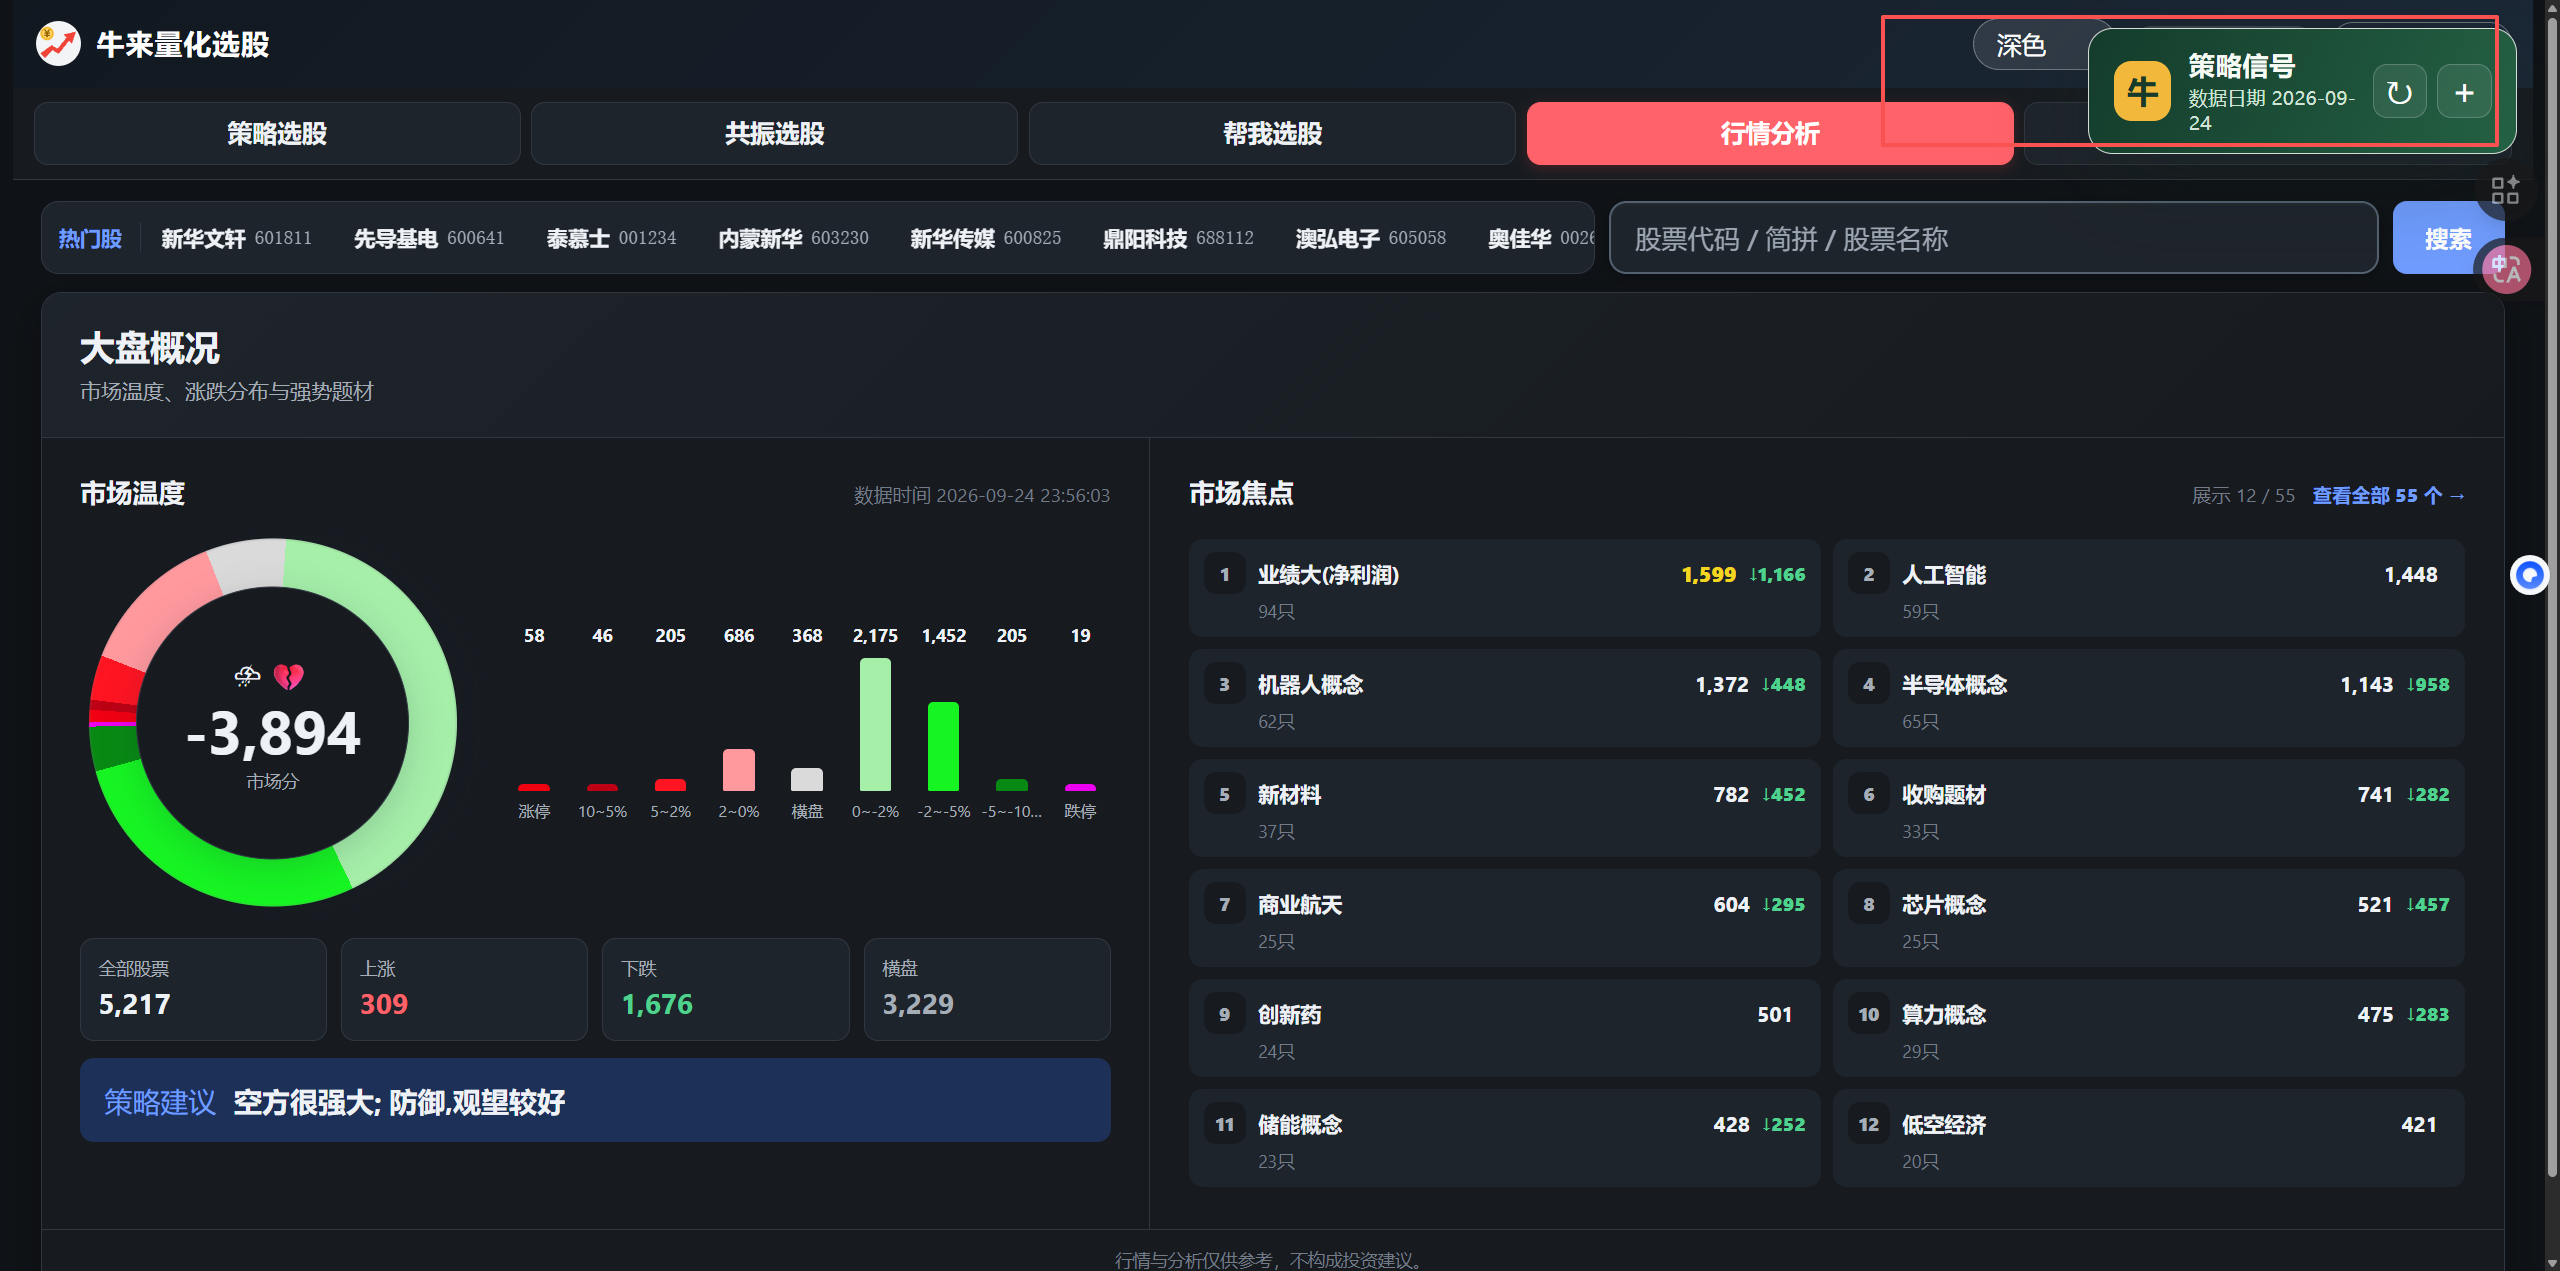Open the 机器人概念 focus card
This screenshot has width=2560, height=1271.
[x=1504, y=698]
